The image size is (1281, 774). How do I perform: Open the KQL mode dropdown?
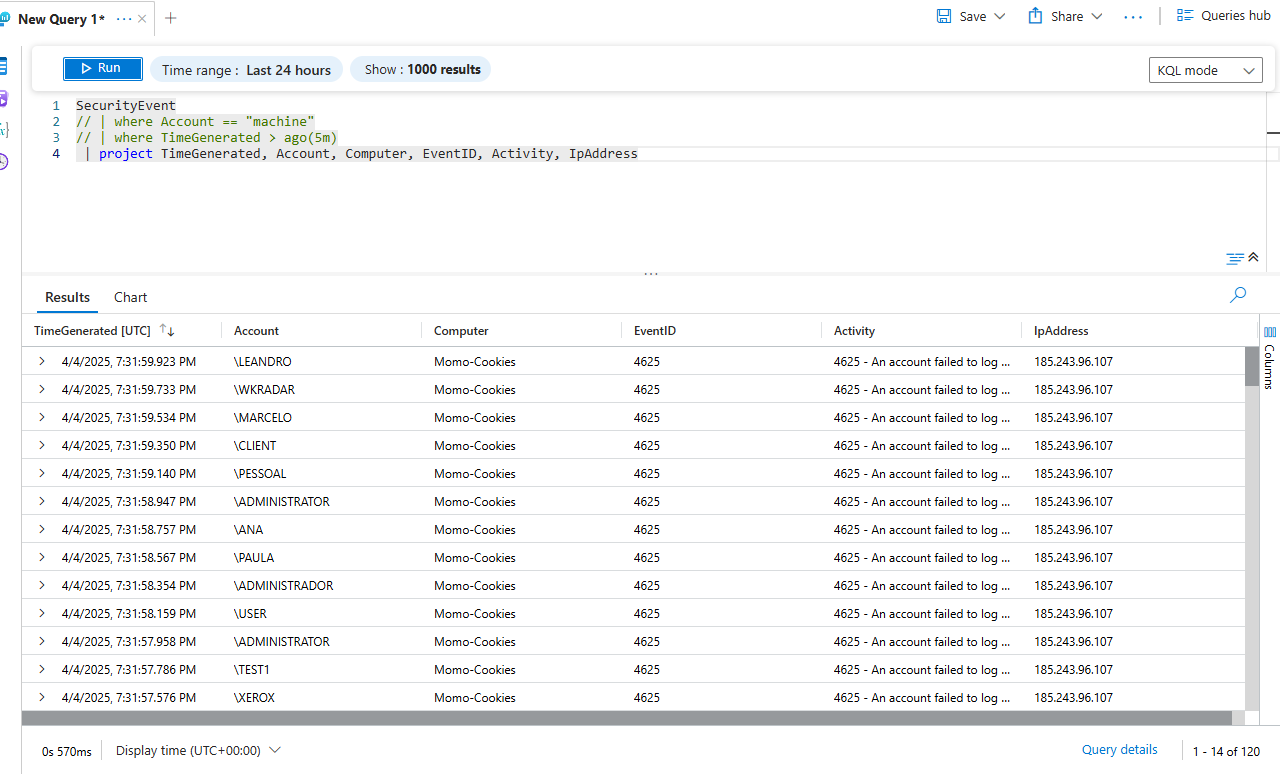(1205, 70)
